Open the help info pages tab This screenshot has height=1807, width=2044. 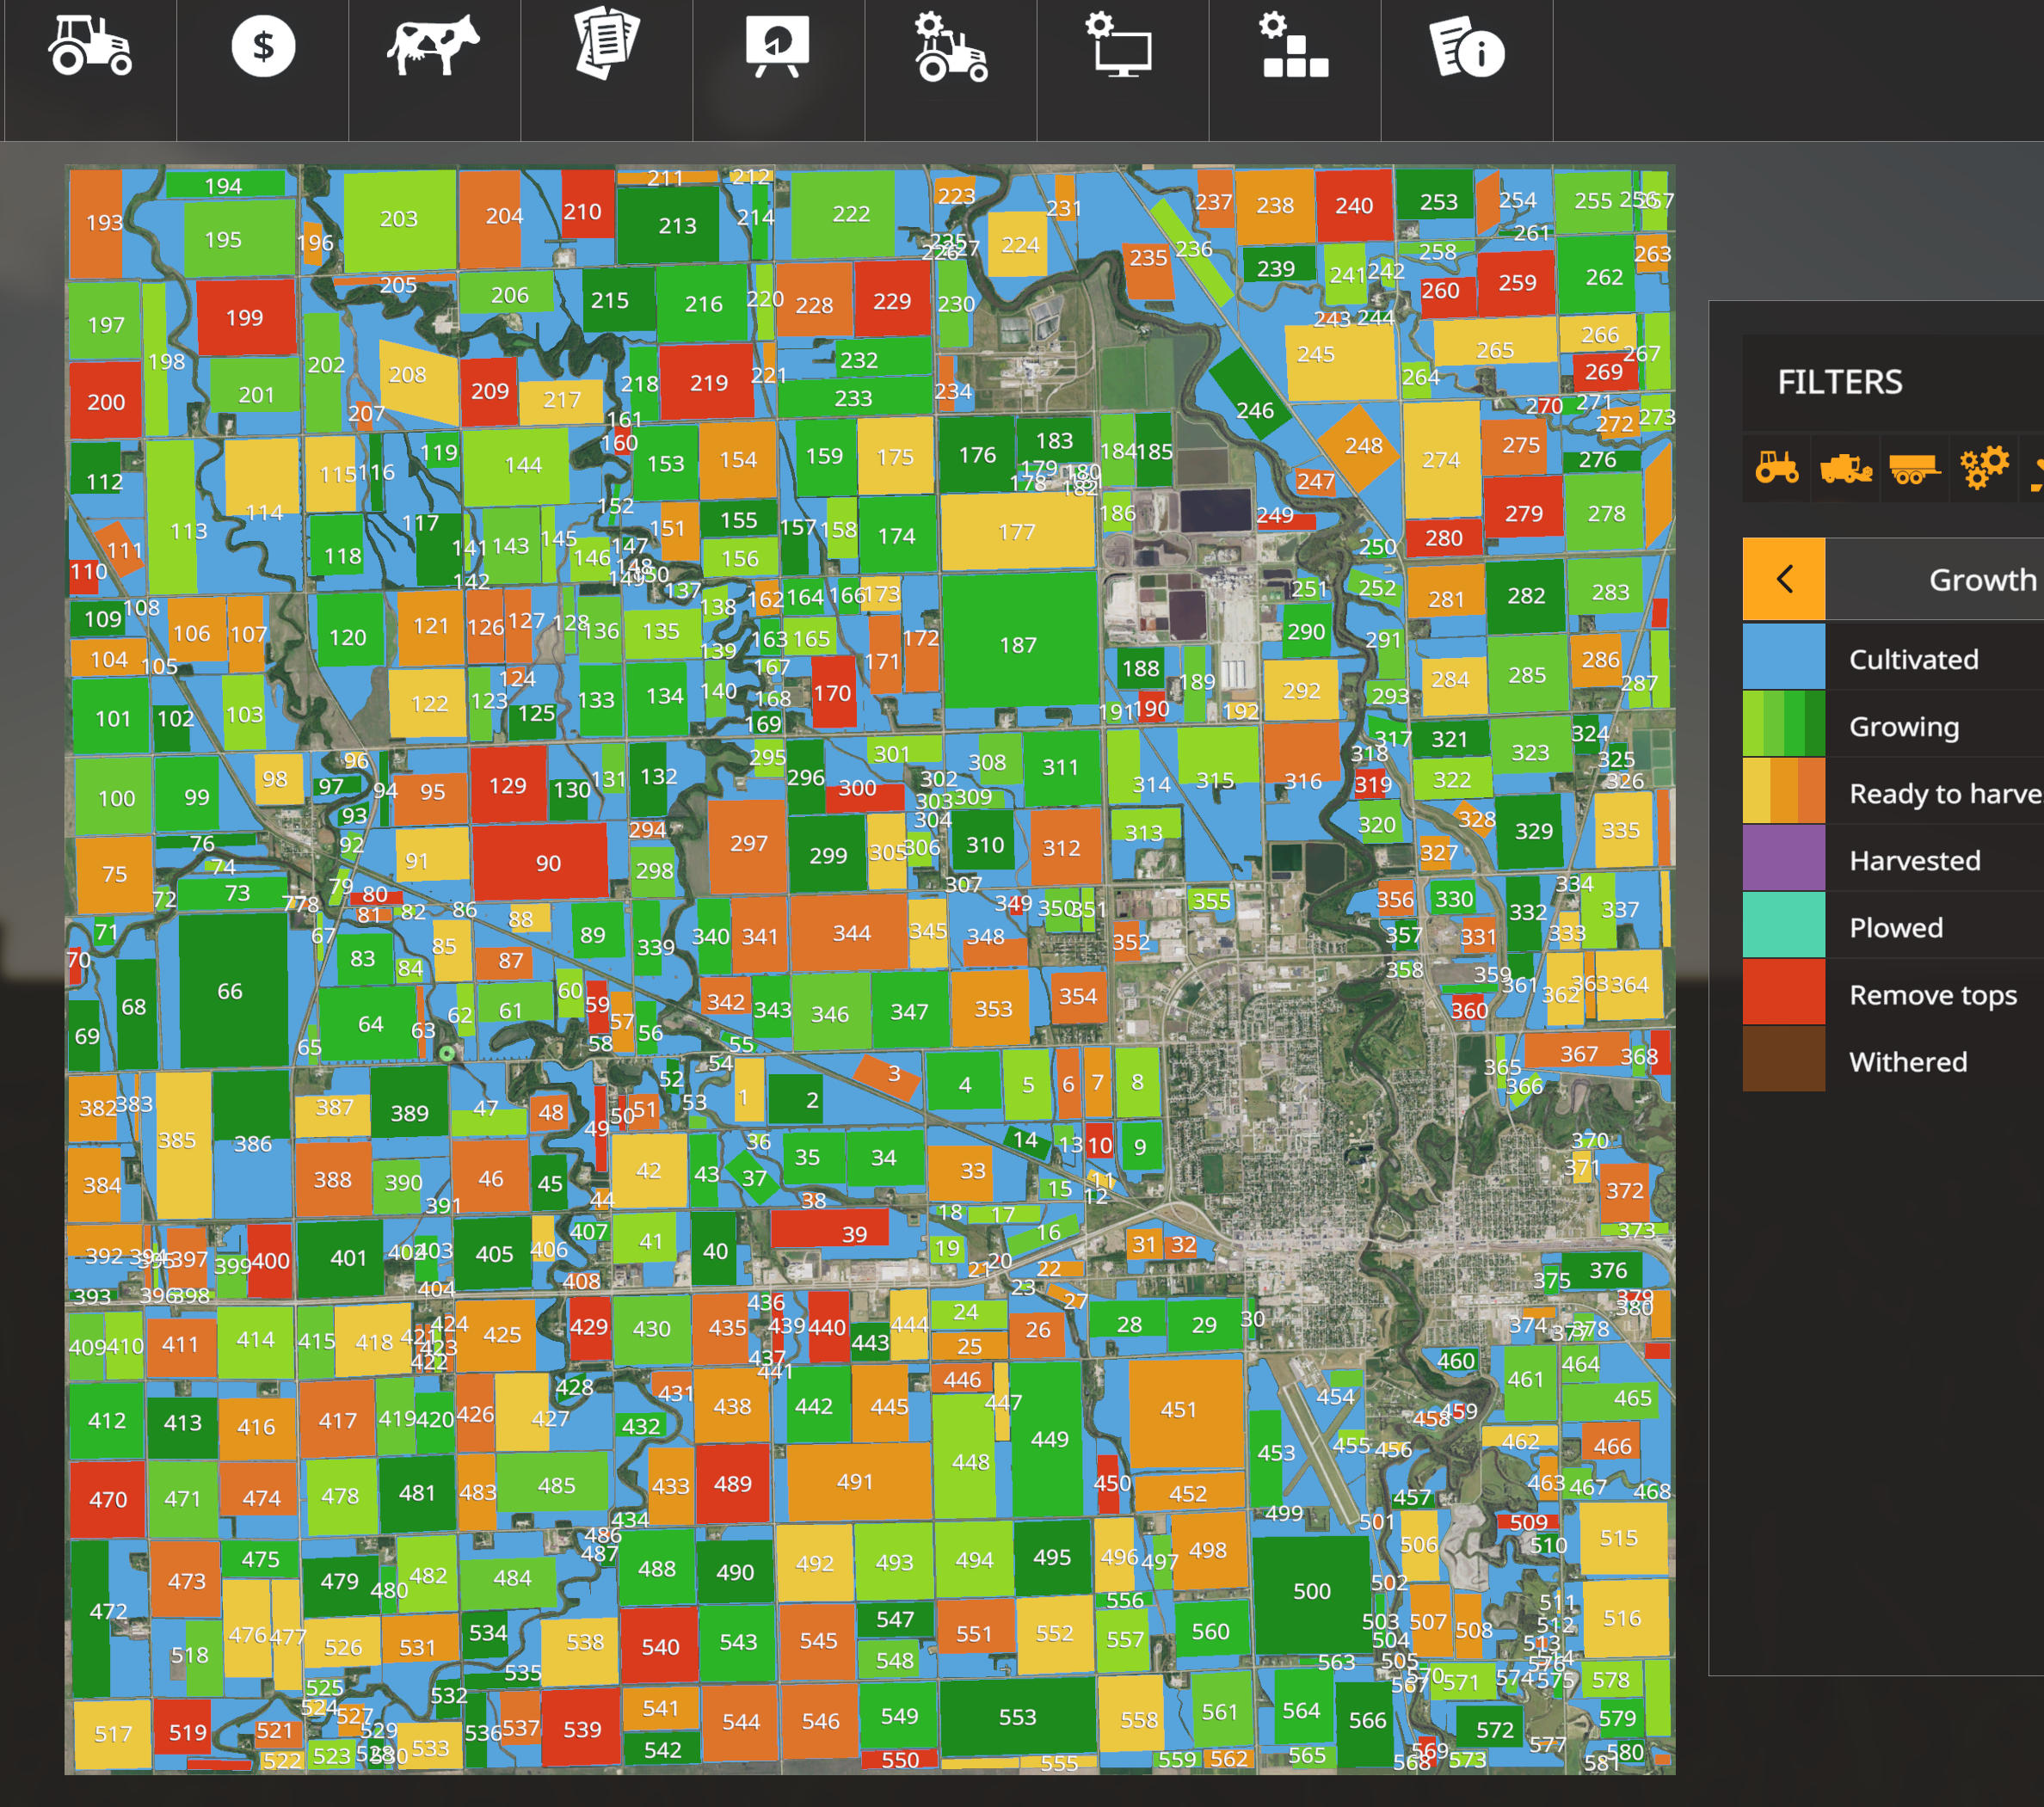tap(1466, 46)
